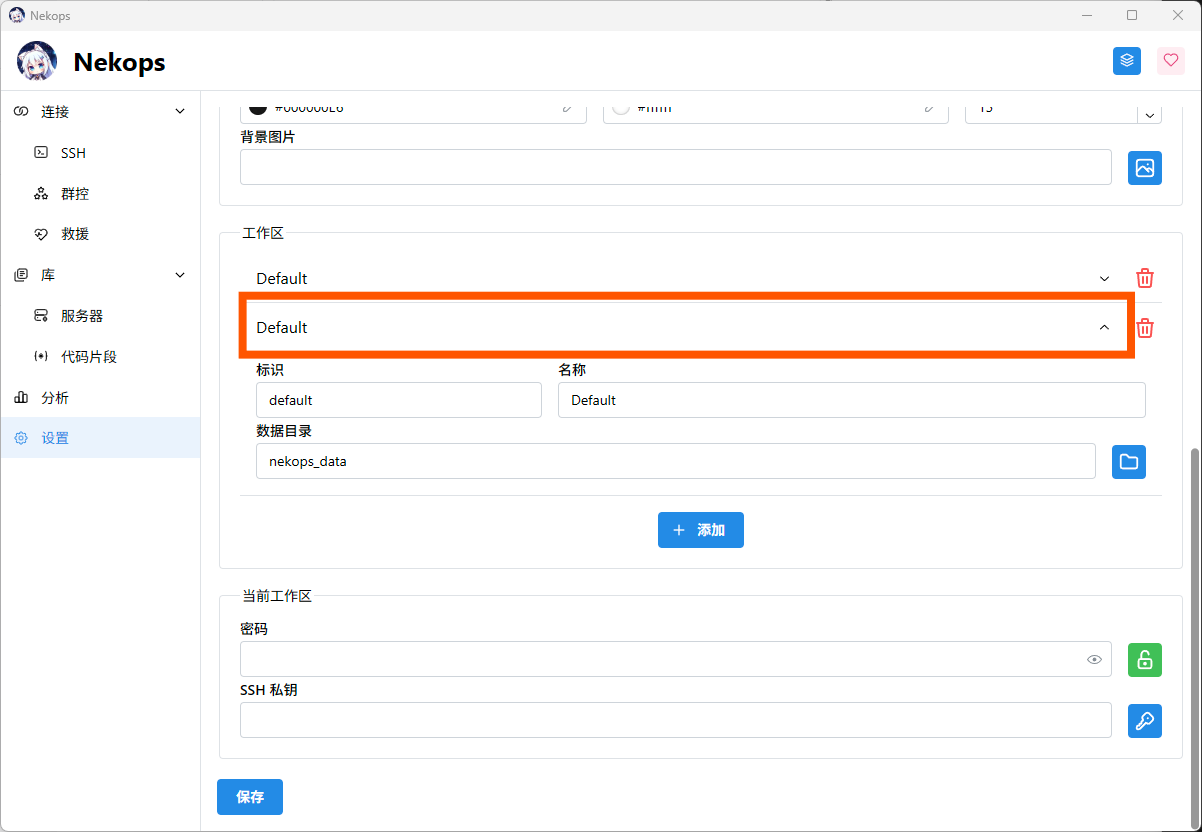This screenshot has height=832, width=1202.
Task: Open the SSH page in sidebar
Action: pyautogui.click(x=73, y=153)
